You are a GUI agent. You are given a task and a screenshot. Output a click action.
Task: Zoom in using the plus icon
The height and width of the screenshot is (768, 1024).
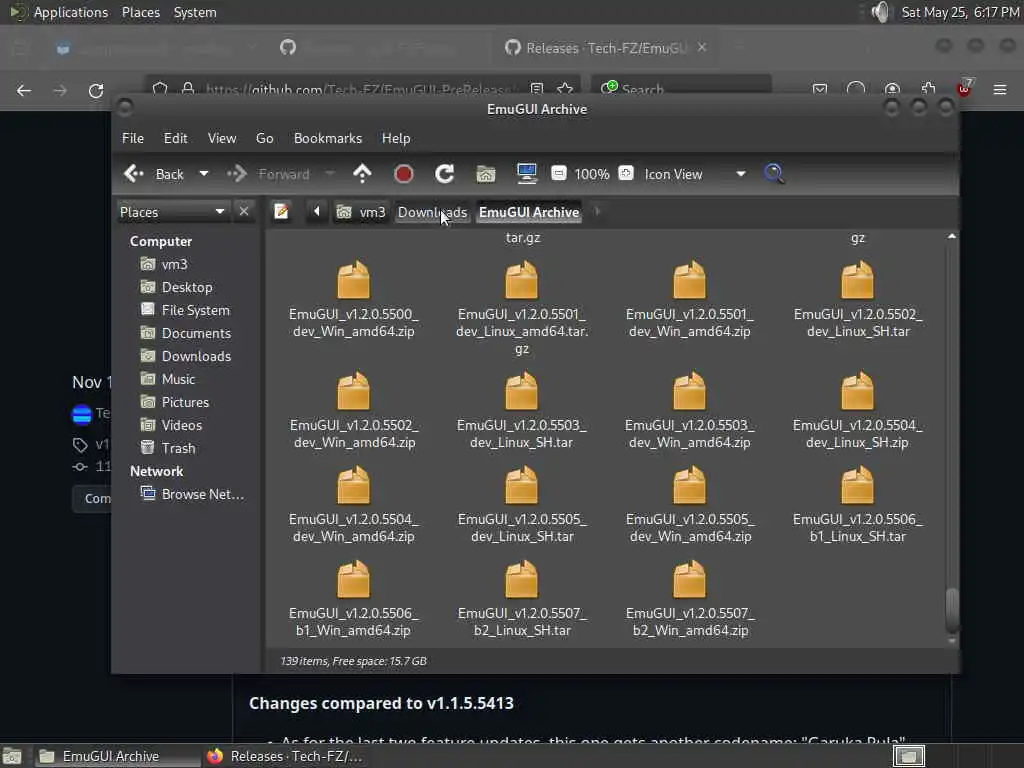click(626, 173)
